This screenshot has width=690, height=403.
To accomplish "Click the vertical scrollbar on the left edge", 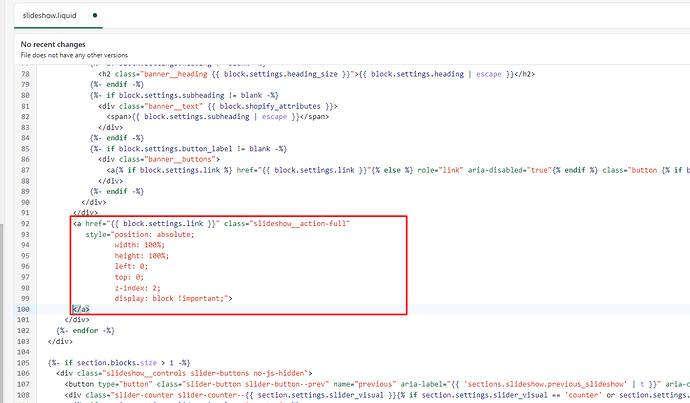I will point(2,313).
